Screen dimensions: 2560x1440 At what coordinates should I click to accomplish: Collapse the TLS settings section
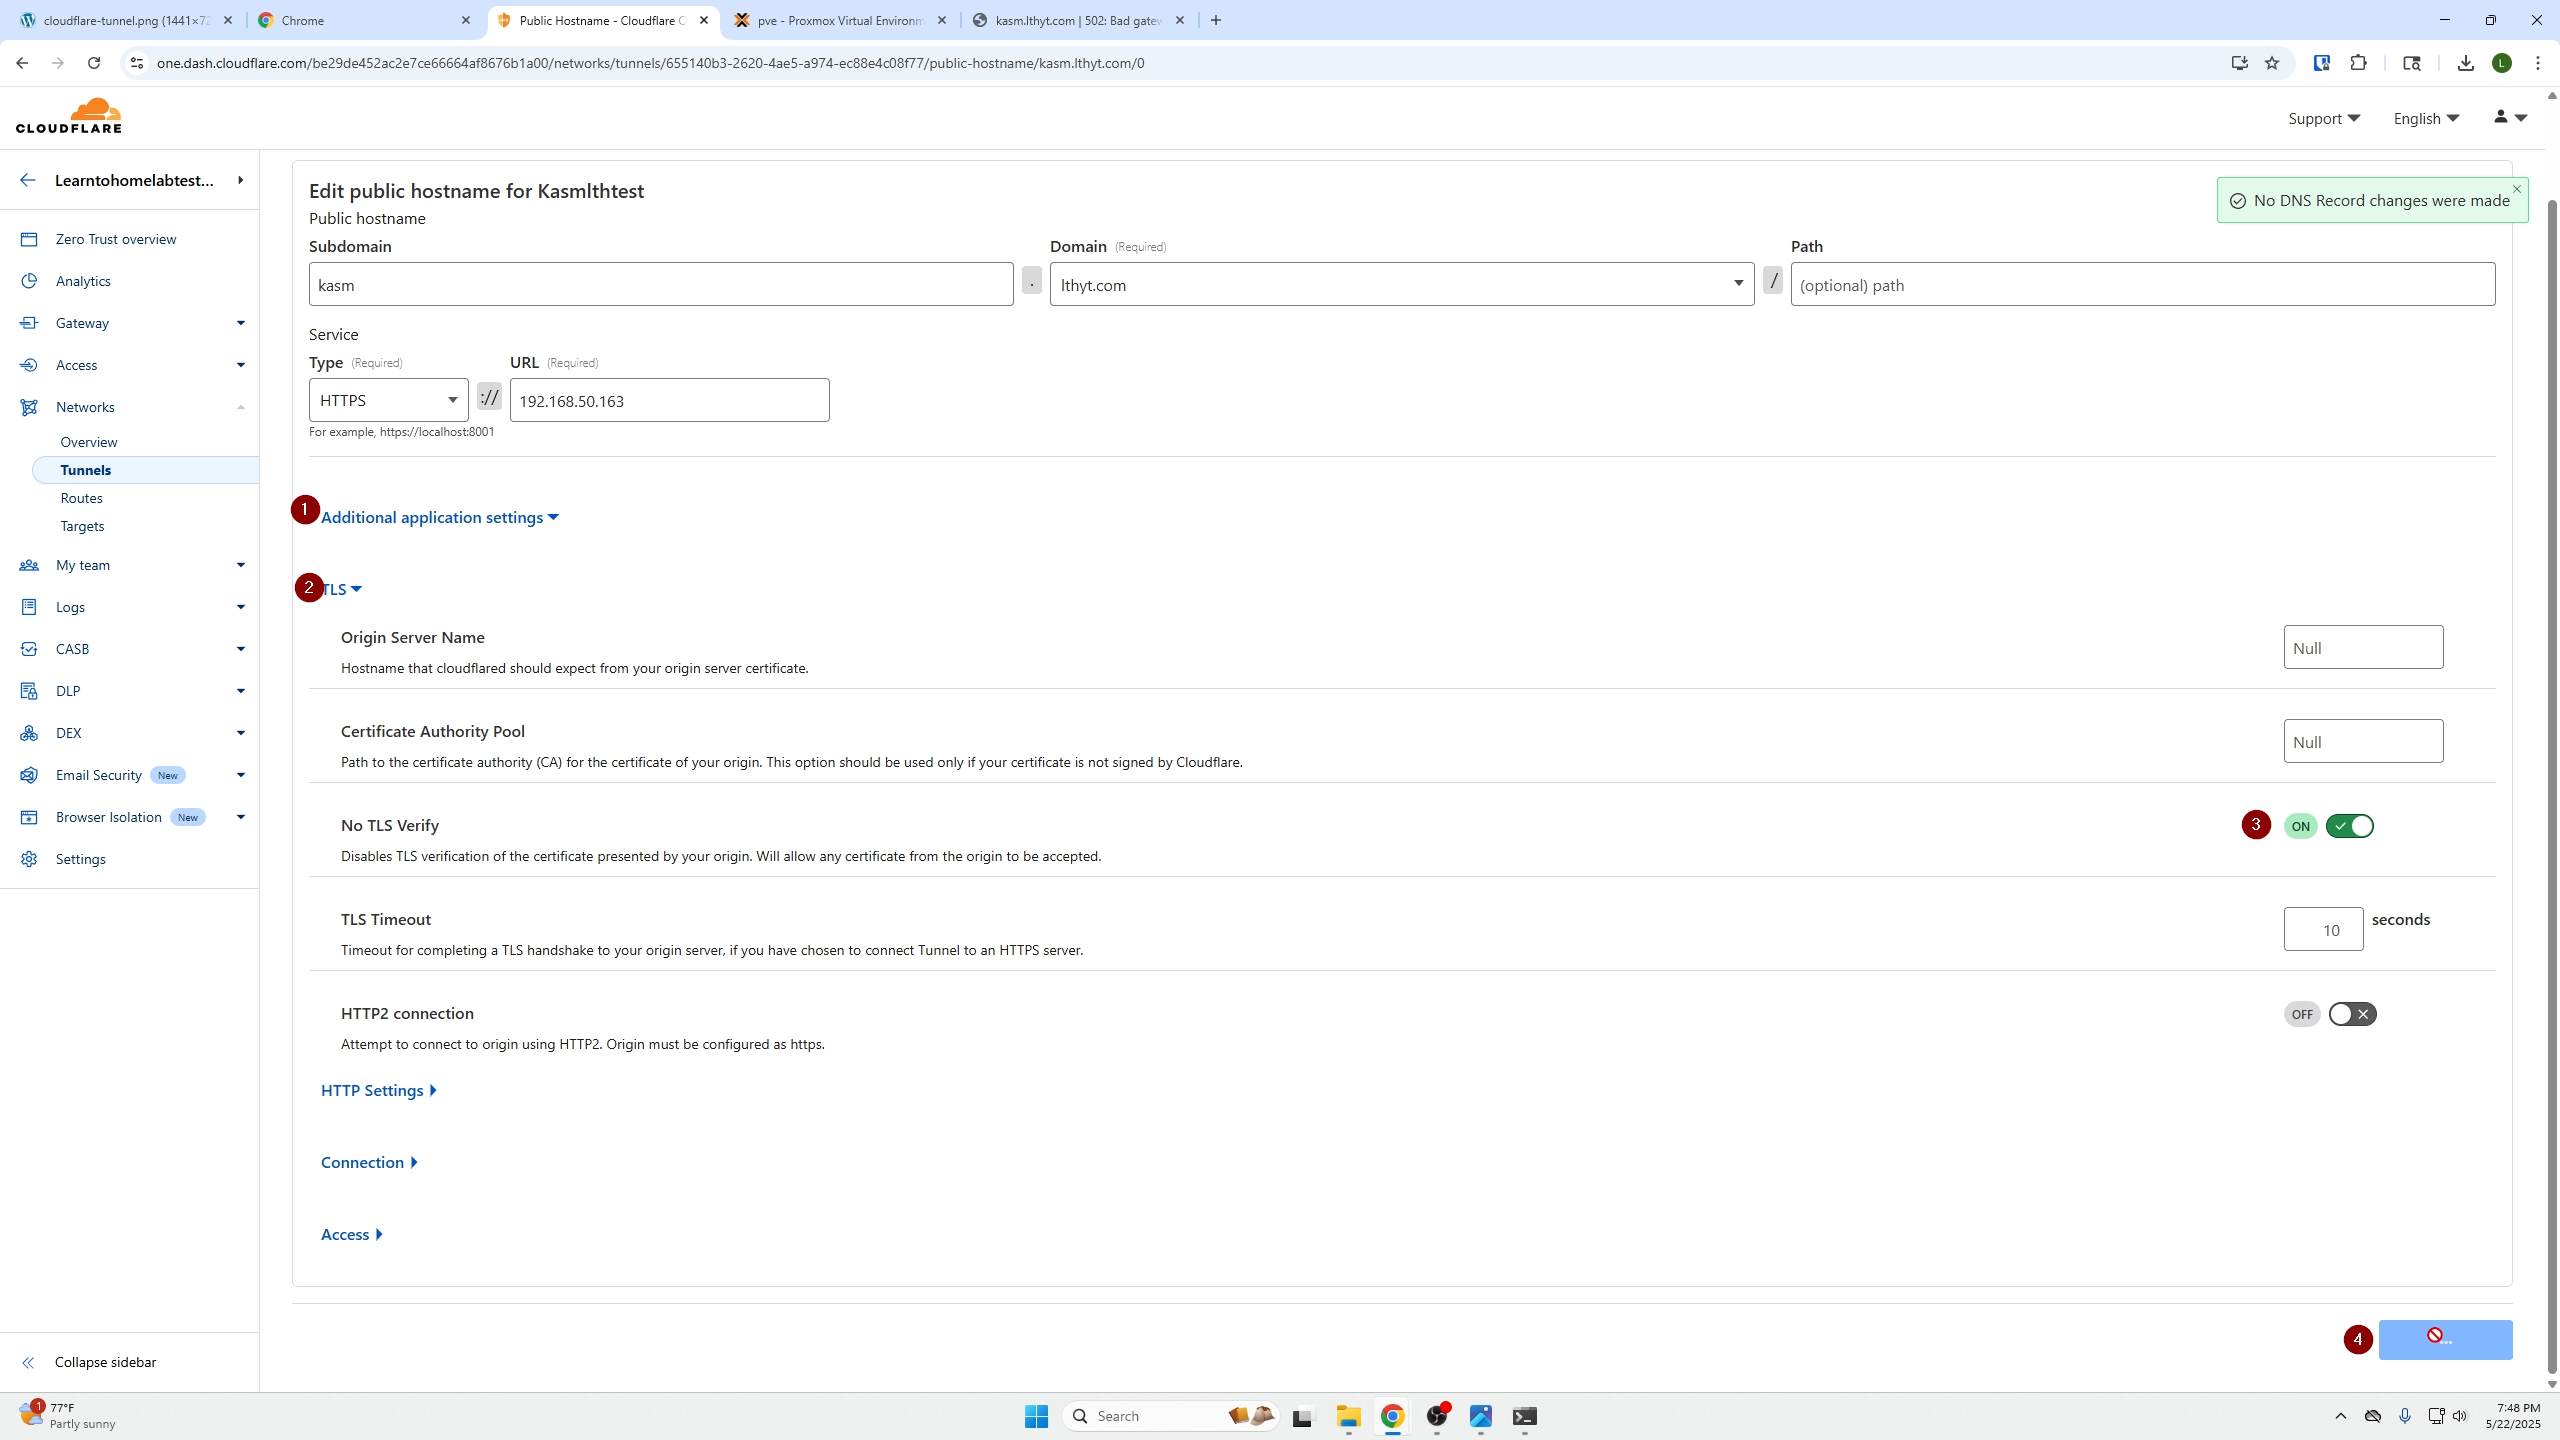point(340,588)
